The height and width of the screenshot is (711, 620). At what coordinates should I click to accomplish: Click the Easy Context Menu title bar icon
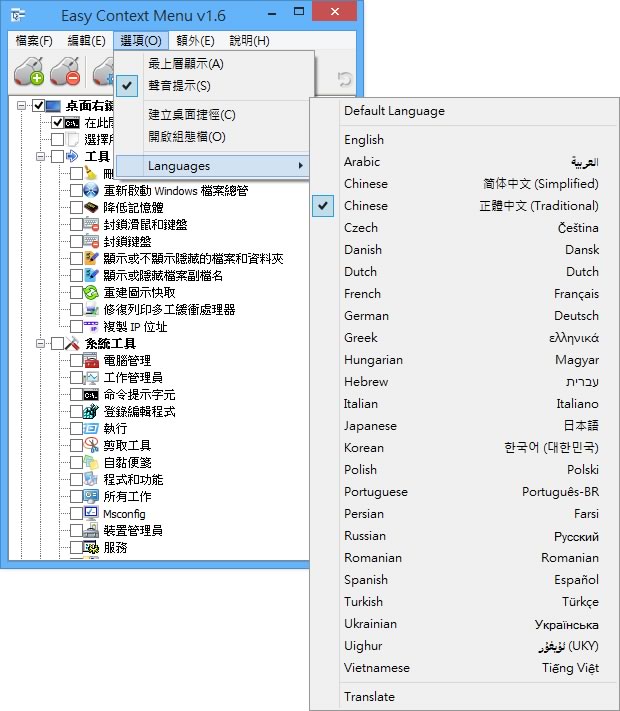click(x=18, y=15)
